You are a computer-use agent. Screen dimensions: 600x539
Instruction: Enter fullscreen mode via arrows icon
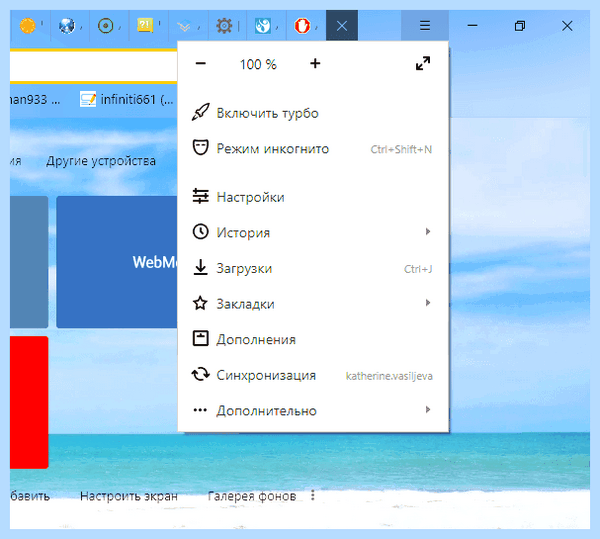point(423,64)
